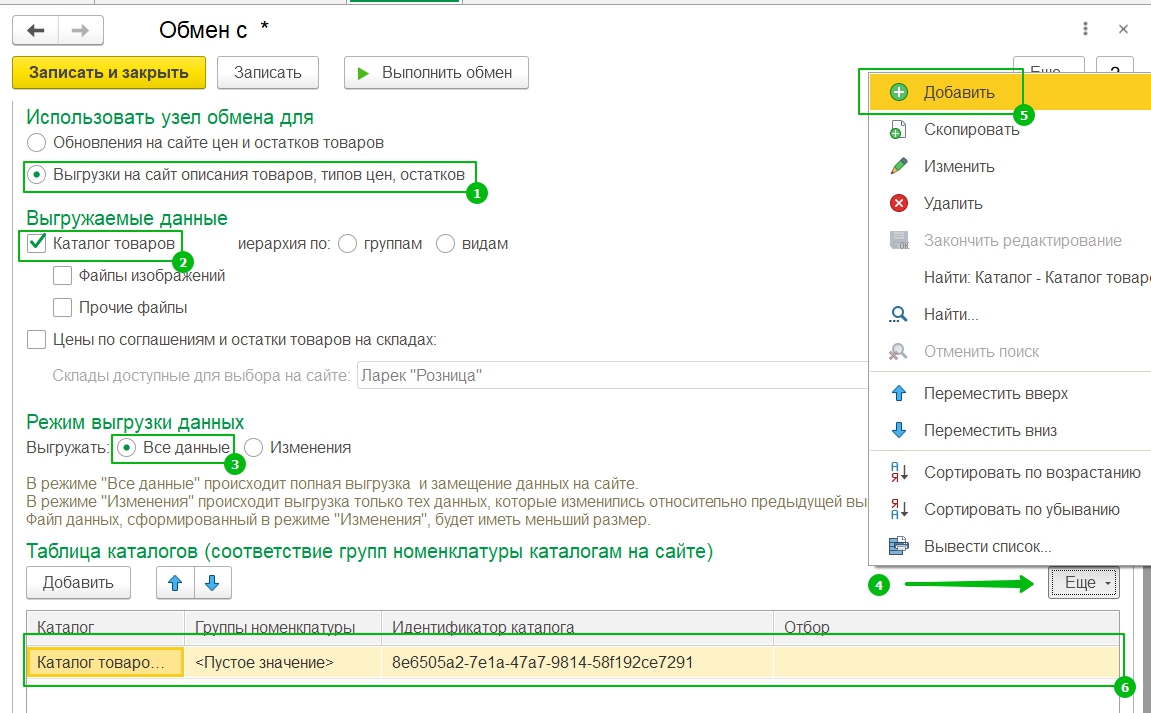Choose Изменить pencil menu entry
The width and height of the screenshot is (1151, 713).
958,167
